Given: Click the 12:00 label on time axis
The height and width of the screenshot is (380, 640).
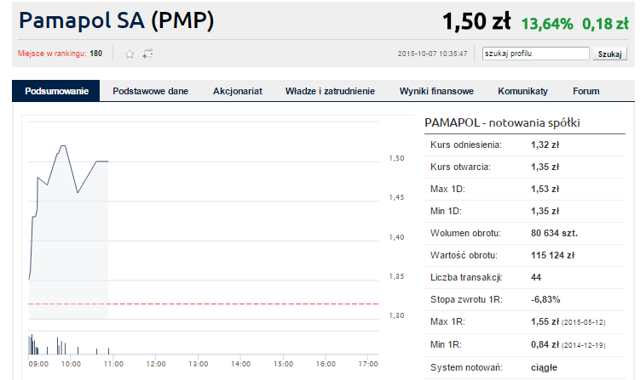Looking at the screenshot, I should [156, 364].
